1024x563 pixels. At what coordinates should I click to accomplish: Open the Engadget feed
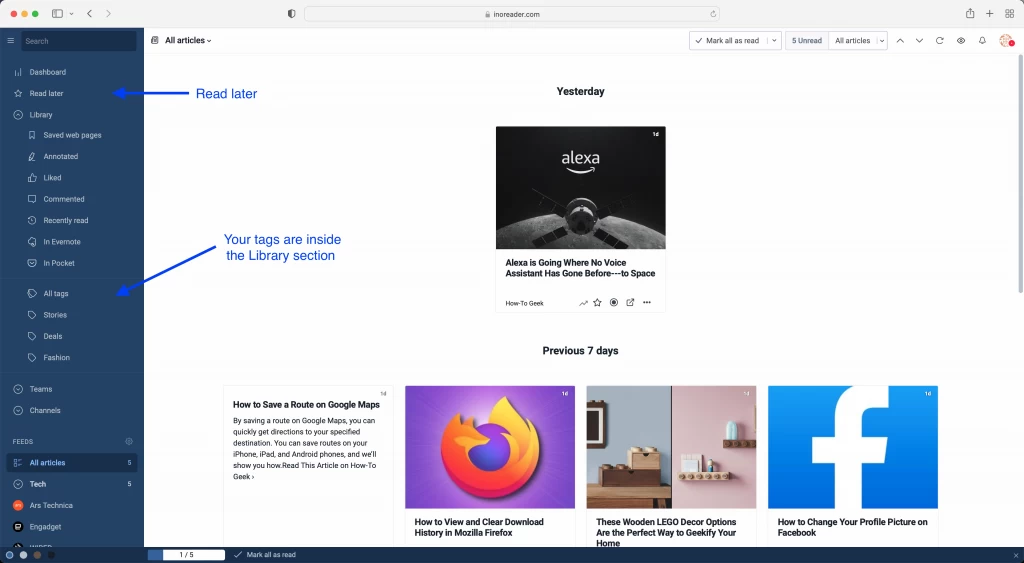coord(45,527)
